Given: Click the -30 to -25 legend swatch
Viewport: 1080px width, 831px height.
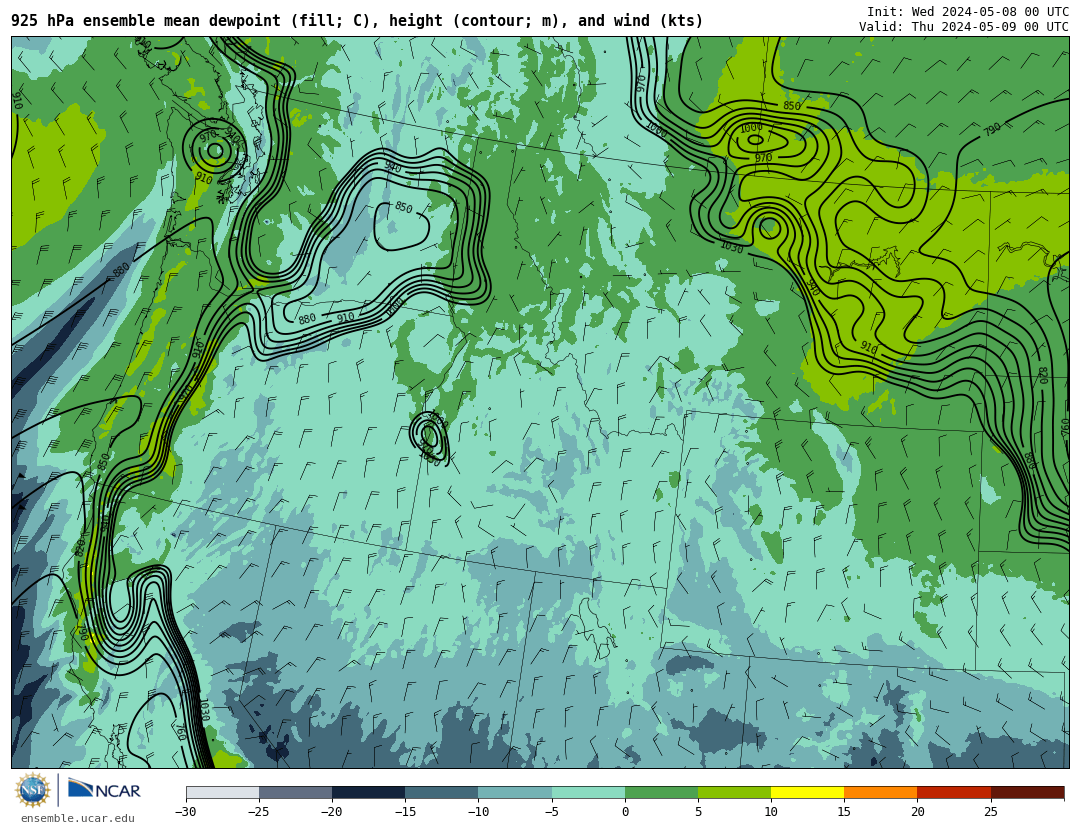Looking at the screenshot, I should (222, 792).
